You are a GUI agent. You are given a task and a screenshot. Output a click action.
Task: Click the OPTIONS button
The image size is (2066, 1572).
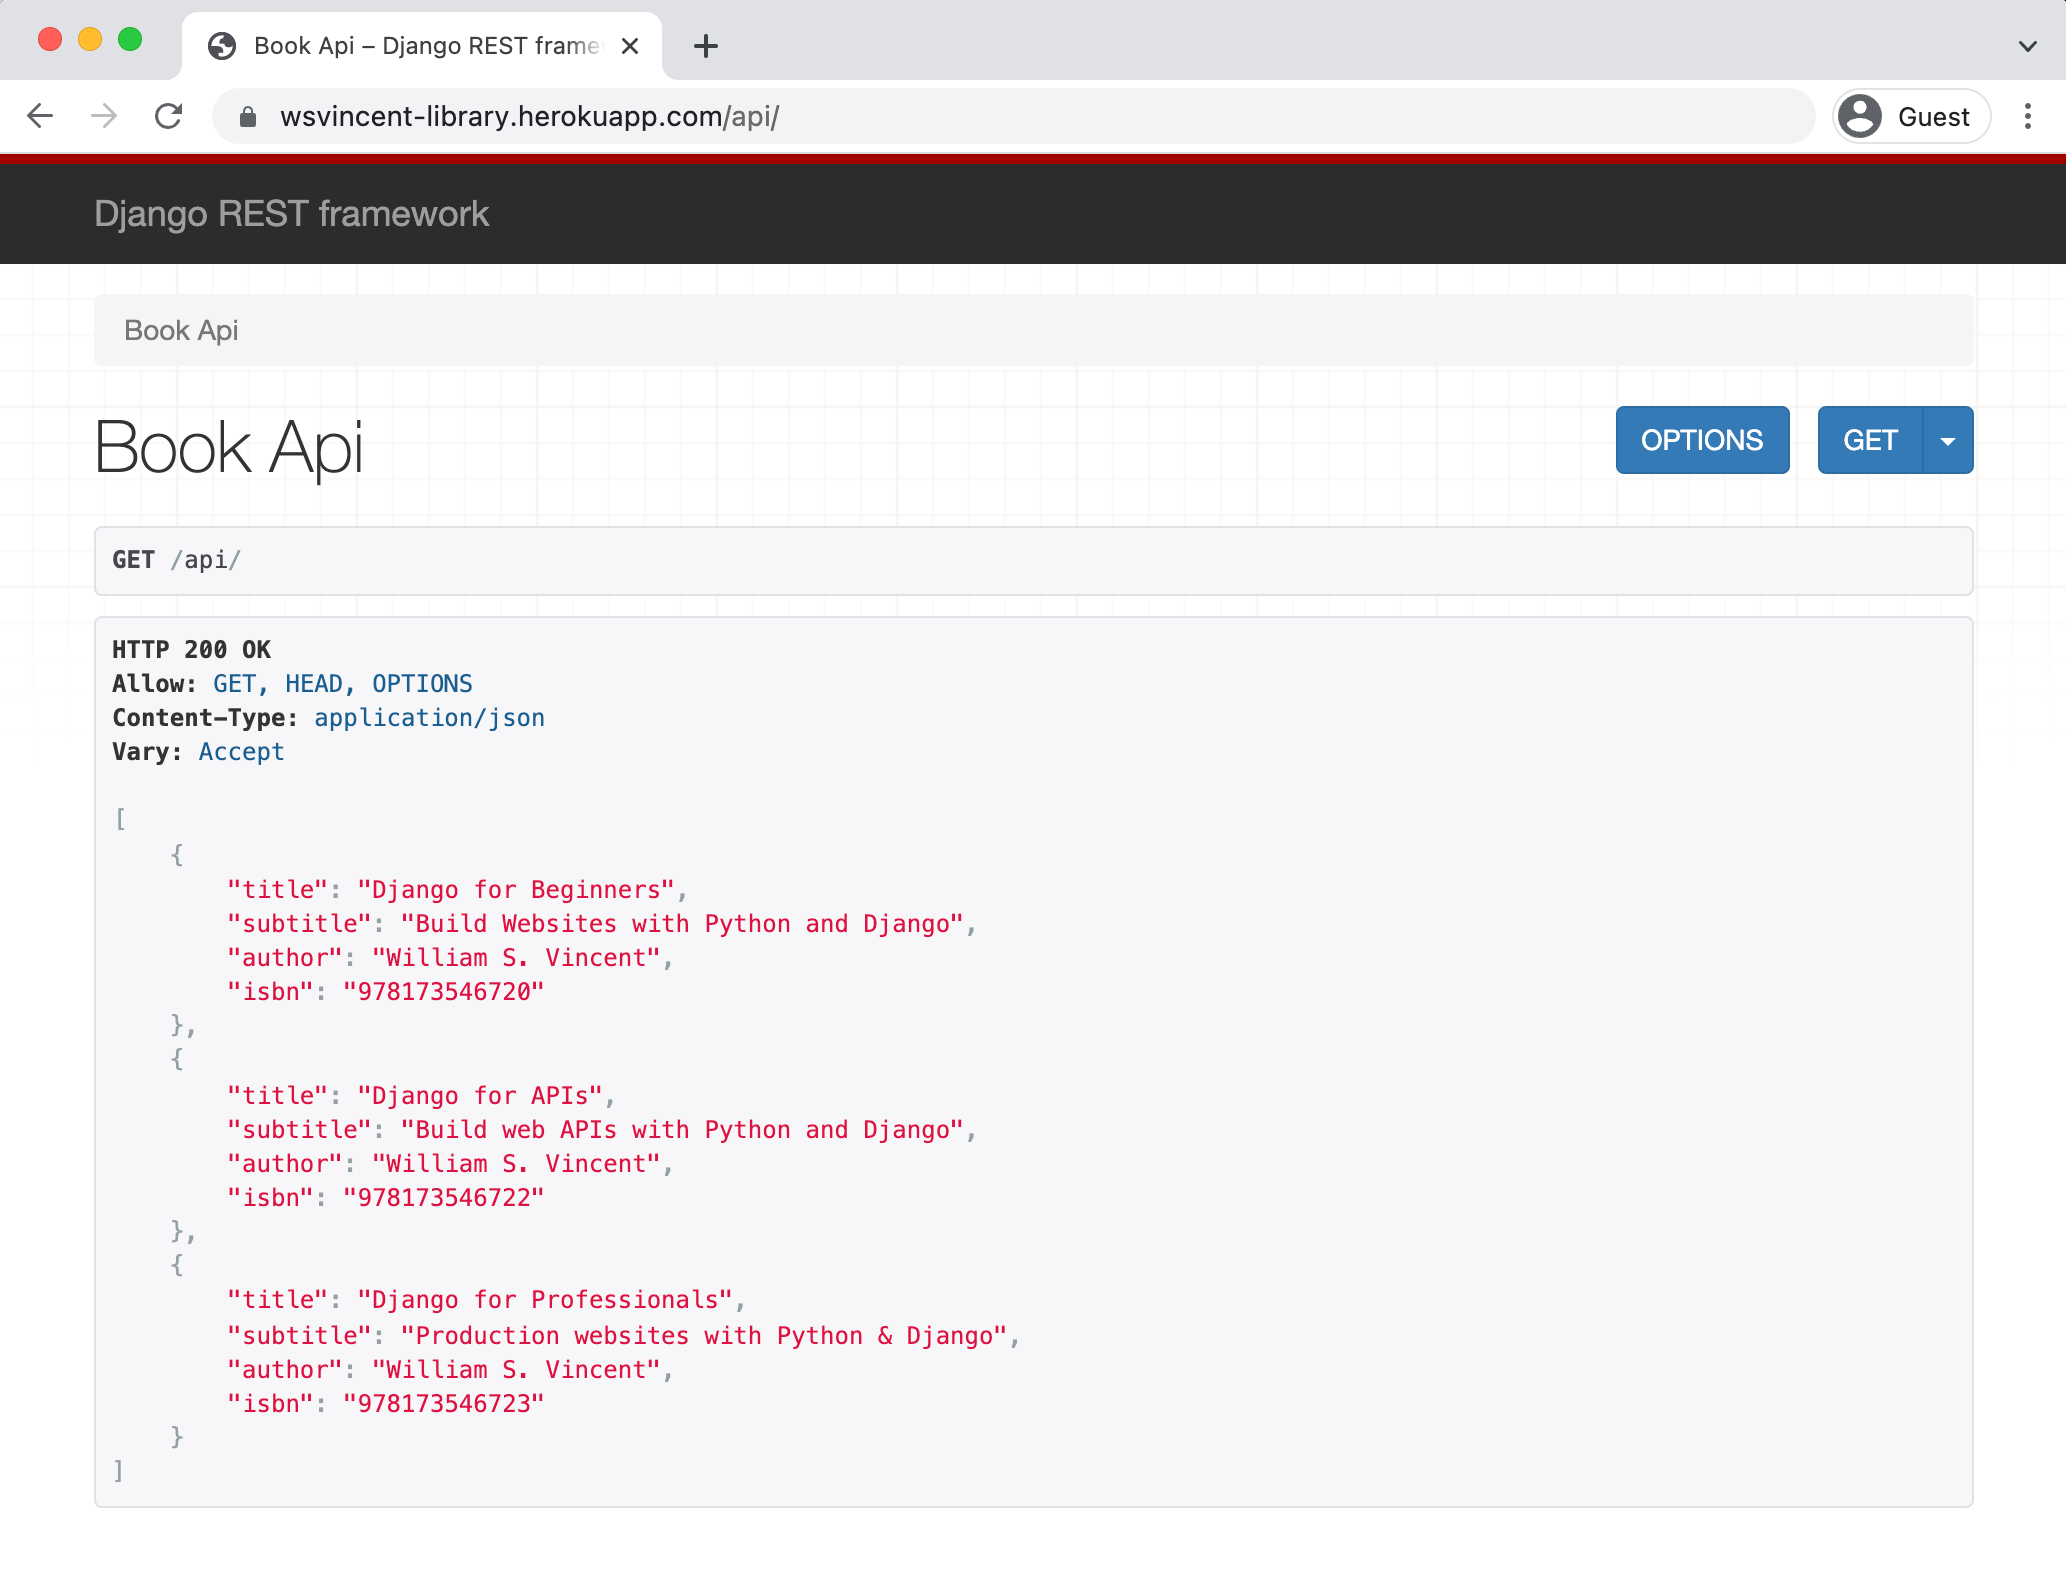1702,440
